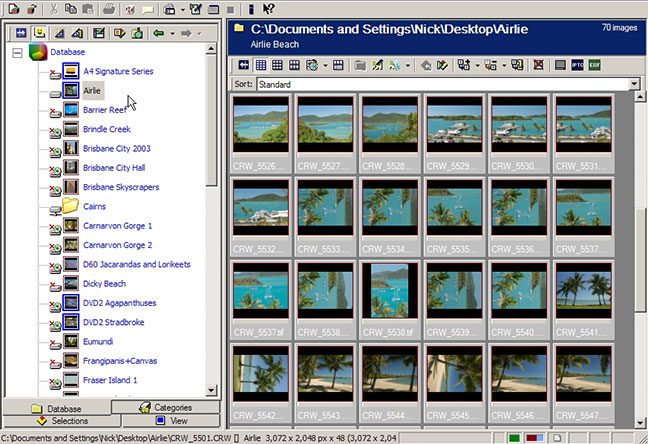Switch to the View tab
Viewport: 648px width, 444px height.
pyautogui.click(x=171, y=421)
